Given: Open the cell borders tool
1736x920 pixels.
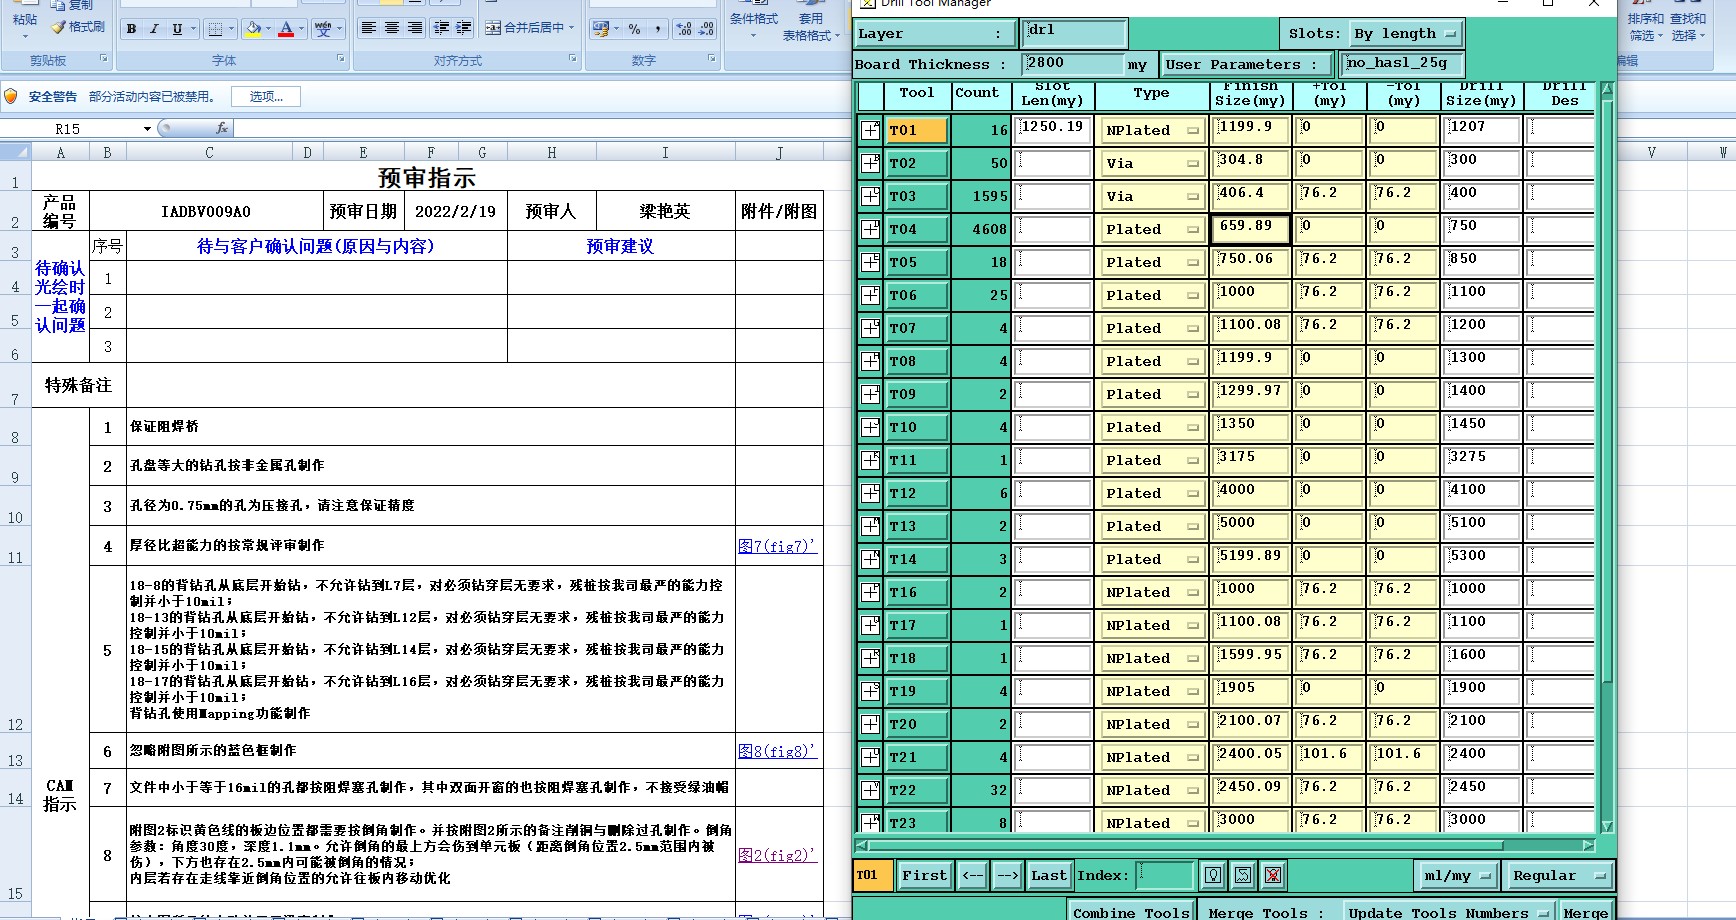Looking at the screenshot, I should click(215, 29).
